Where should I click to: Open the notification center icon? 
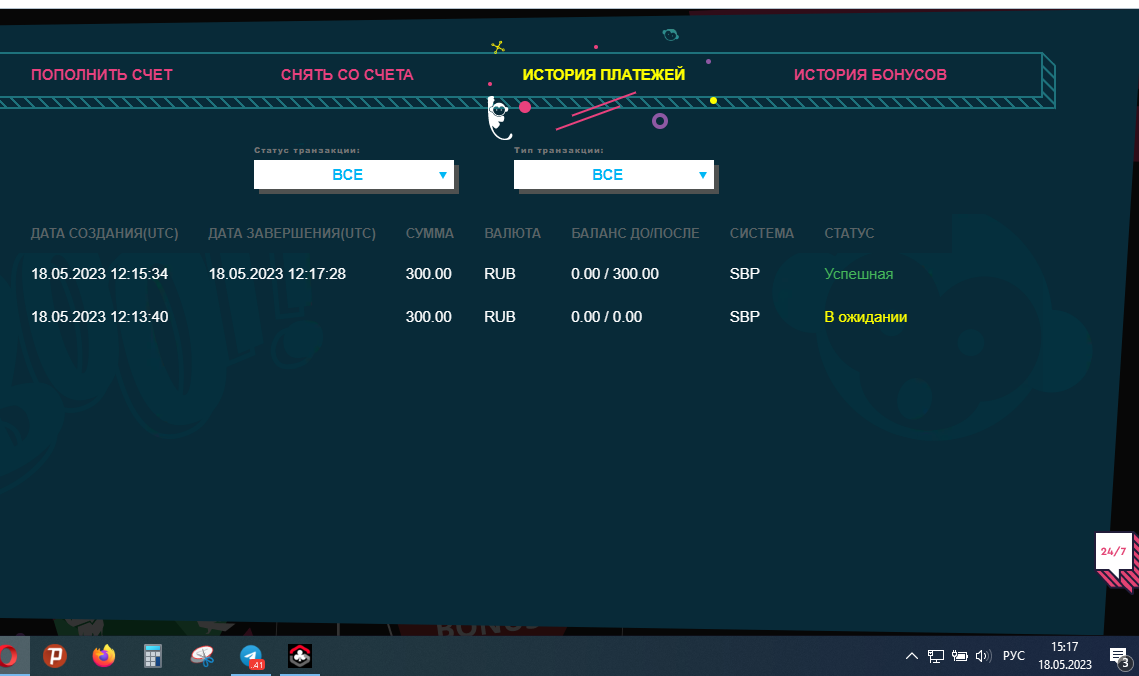pos(1120,658)
